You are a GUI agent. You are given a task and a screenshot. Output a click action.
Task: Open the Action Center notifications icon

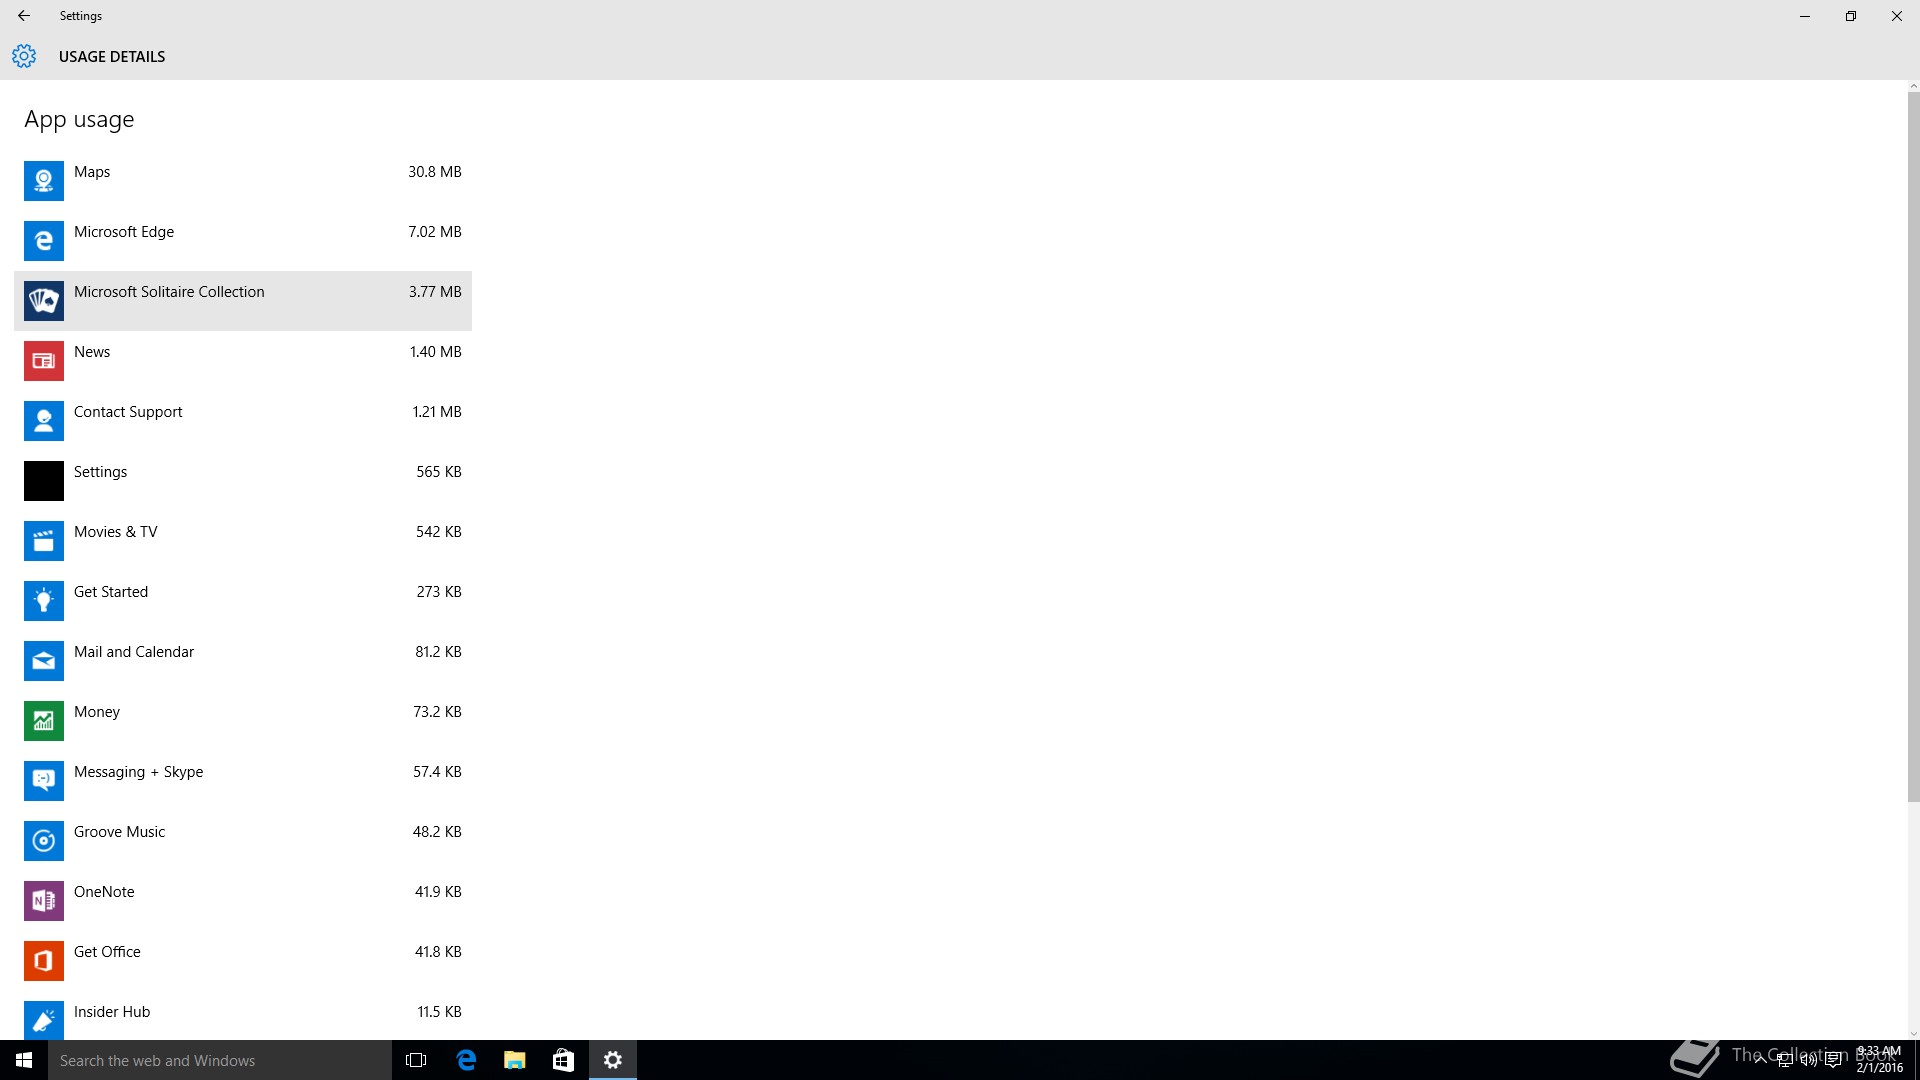(x=1833, y=1060)
